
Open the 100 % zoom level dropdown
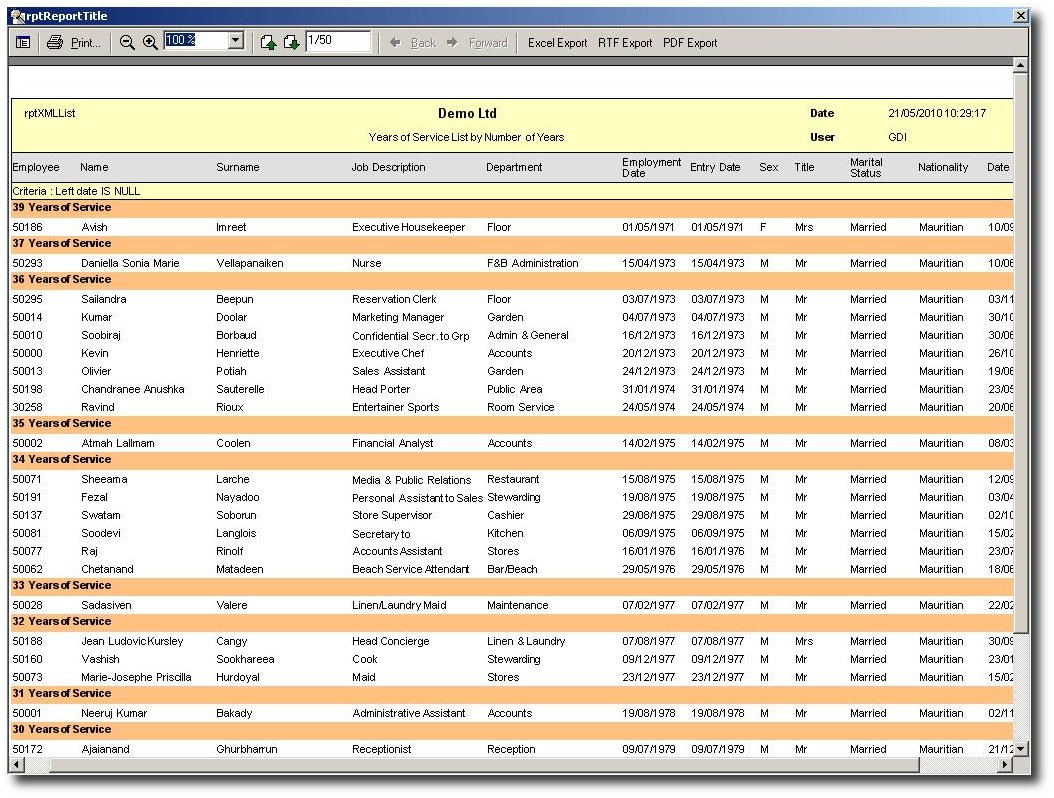click(236, 41)
